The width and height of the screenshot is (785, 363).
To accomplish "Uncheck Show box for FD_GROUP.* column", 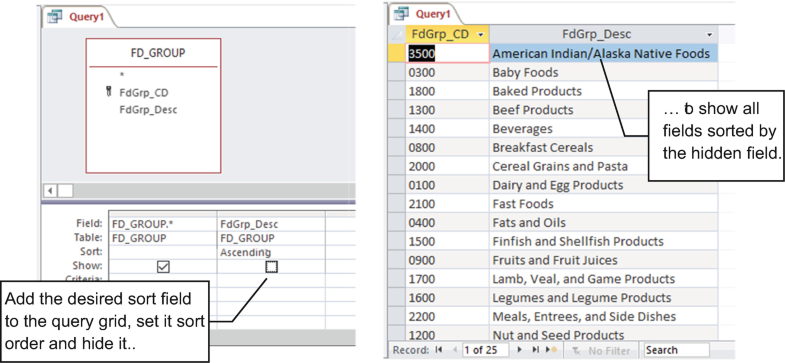I will point(163,267).
